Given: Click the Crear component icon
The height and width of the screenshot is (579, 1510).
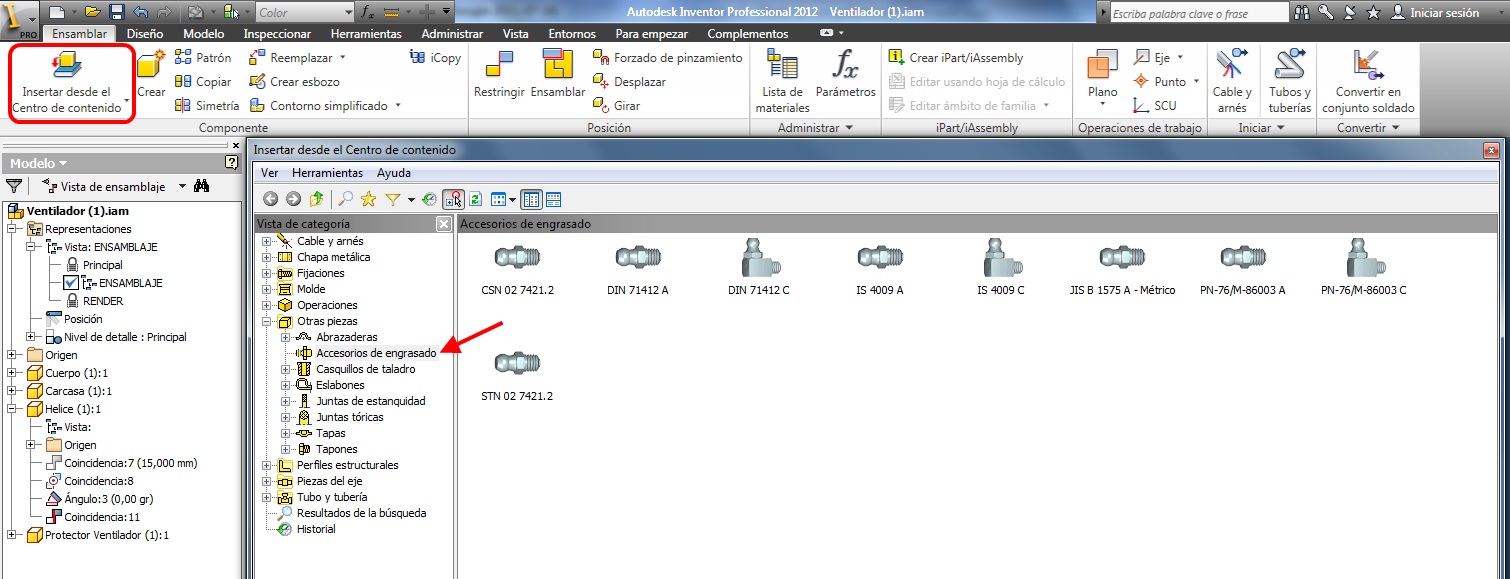Looking at the screenshot, I should click(x=151, y=74).
